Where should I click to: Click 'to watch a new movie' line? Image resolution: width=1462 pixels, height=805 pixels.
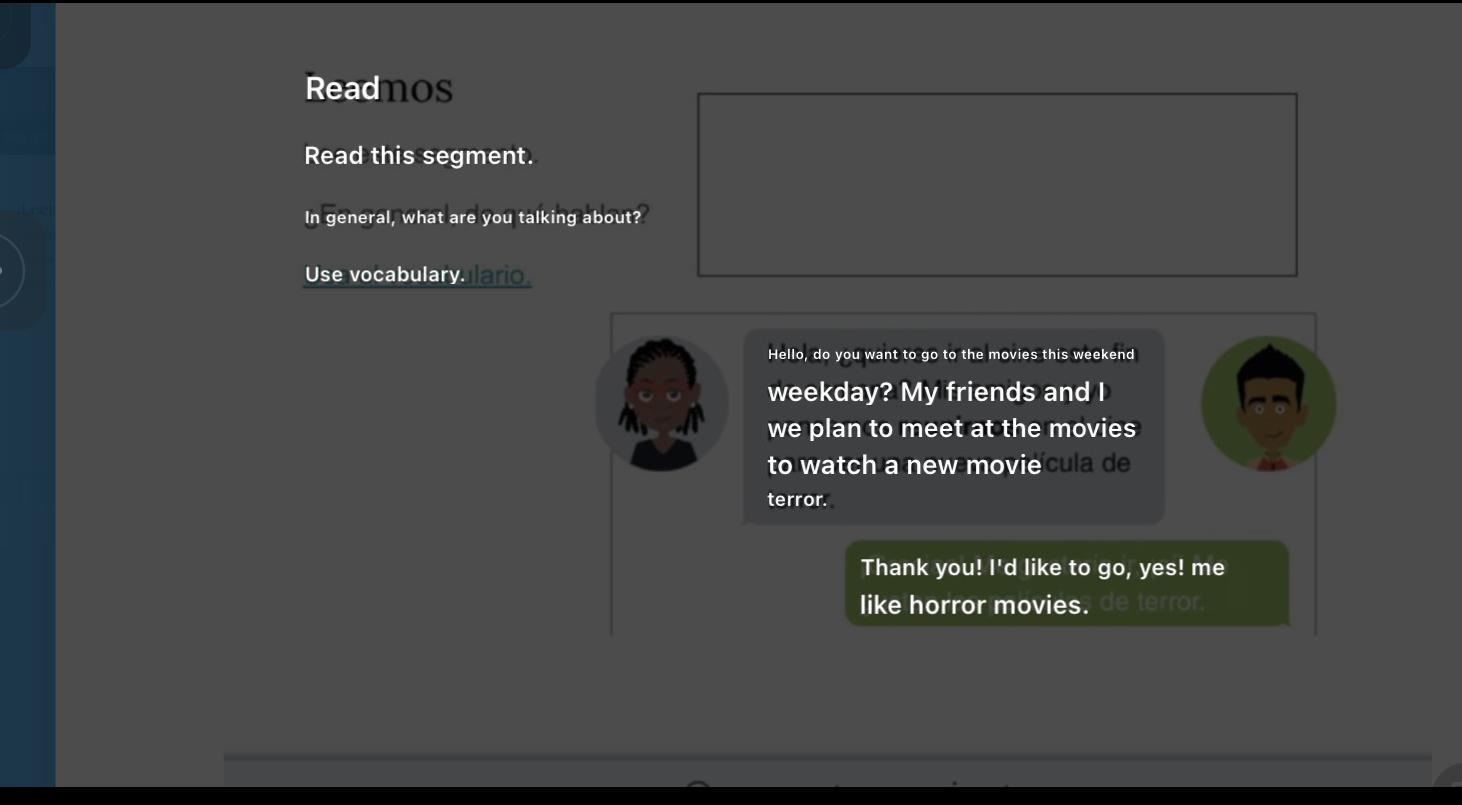coord(904,466)
